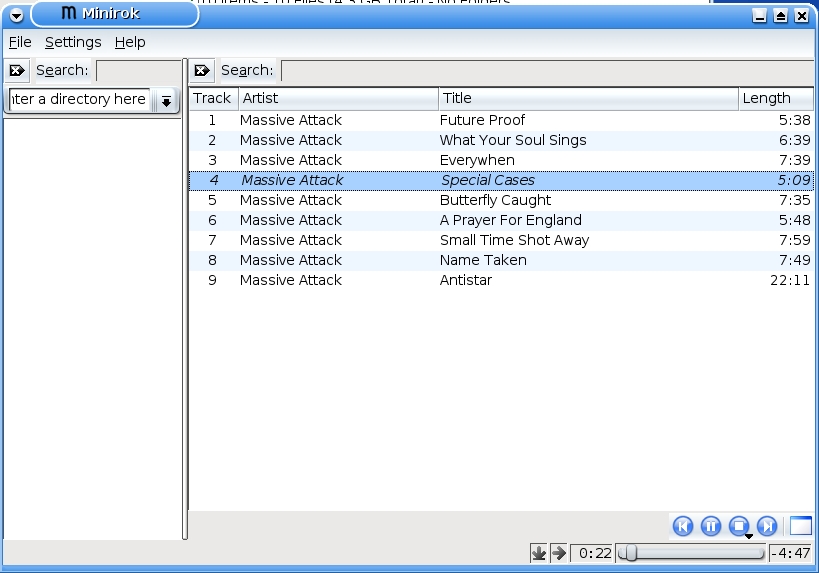
Task: Select the Antistar track row
Action: (x=466, y=280)
